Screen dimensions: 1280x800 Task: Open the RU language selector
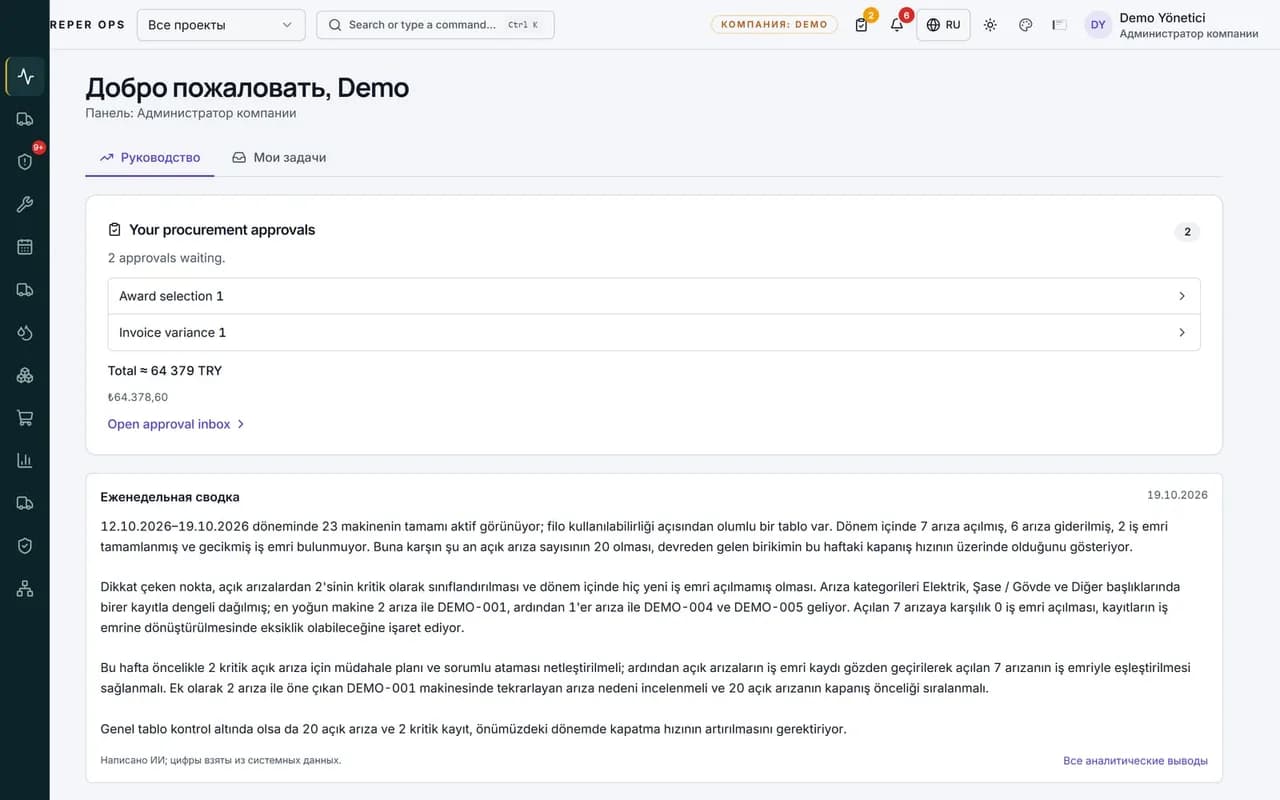943,25
